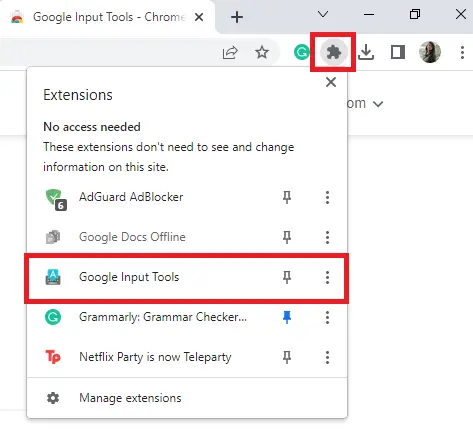The width and height of the screenshot is (473, 445).
Task: Click the share page icon
Action: pyautogui.click(x=230, y=52)
